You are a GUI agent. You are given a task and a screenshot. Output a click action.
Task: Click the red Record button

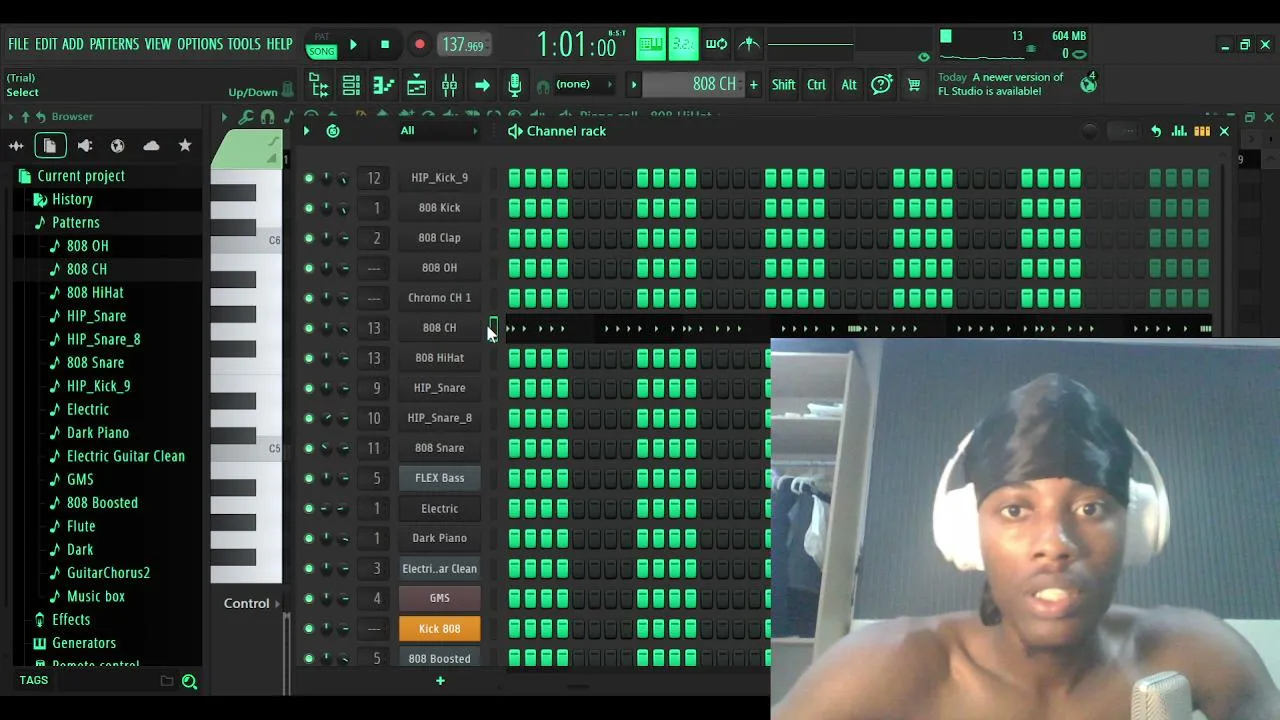pyautogui.click(x=420, y=45)
